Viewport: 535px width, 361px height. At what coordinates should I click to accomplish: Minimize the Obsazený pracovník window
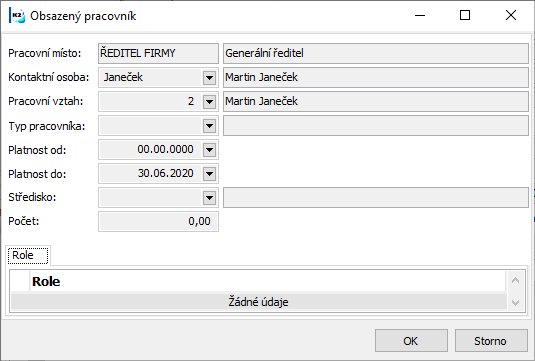pos(420,15)
